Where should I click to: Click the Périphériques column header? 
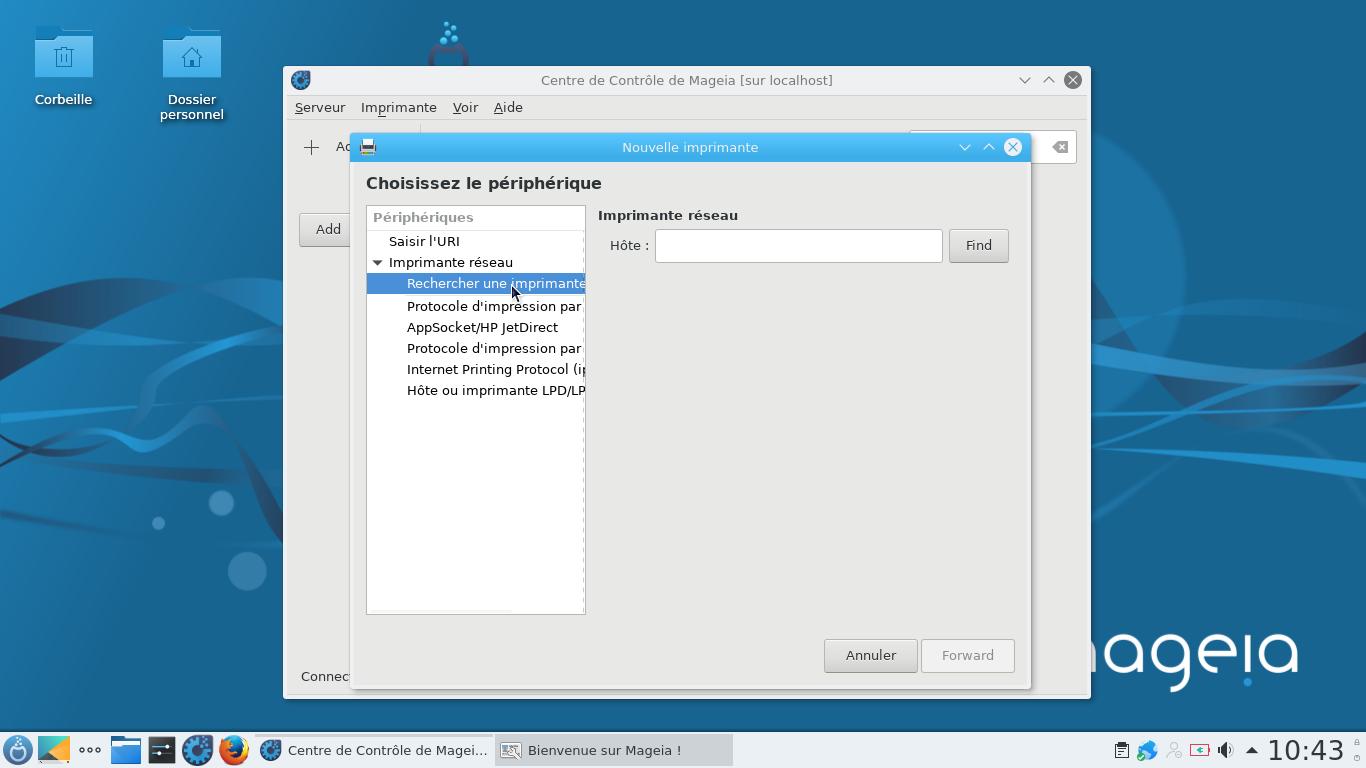tap(476, 217)
